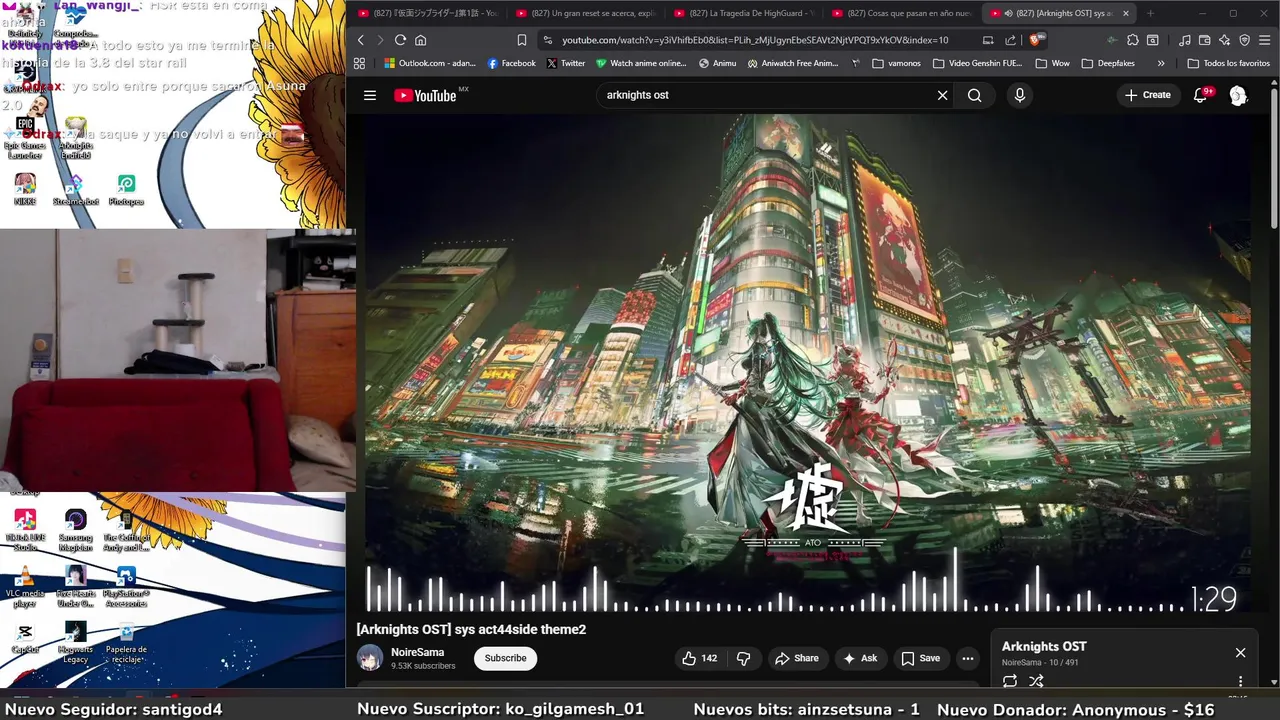The width and height of the screenshot is (1280, 720).
Task: Open the Aniwatch Free Anime bookmark
Action: click(x=793, y=63)
